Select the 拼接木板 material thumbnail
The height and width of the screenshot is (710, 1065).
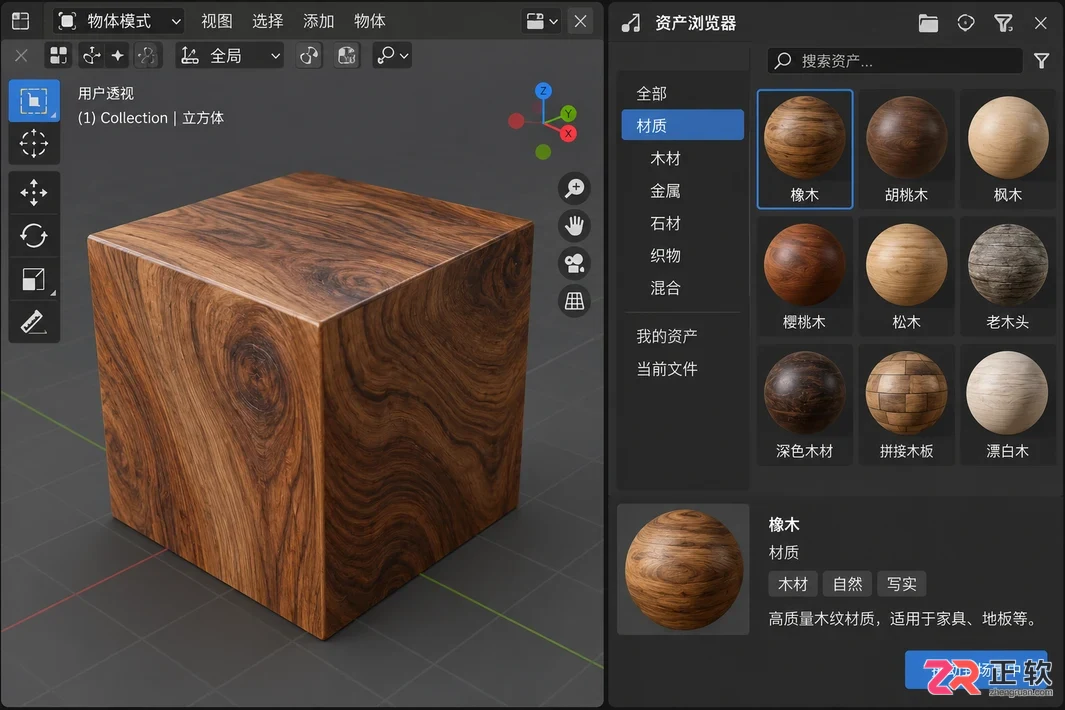point(906,404)
